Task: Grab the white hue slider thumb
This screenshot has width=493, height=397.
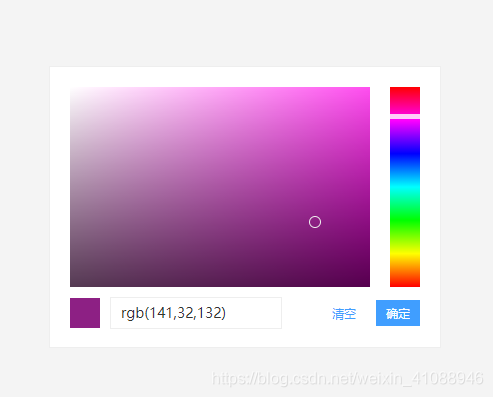Action: 405,116
